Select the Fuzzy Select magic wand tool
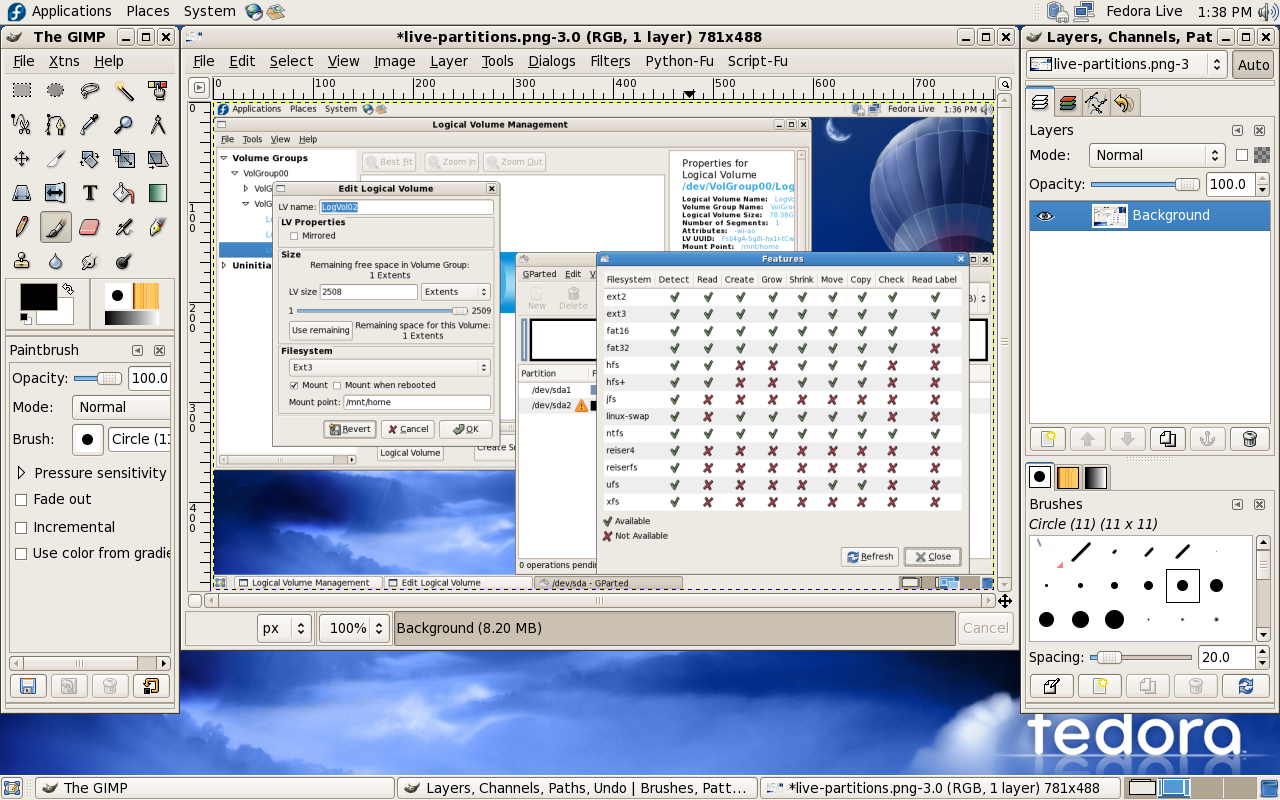1280x800 pixels. 123,91
